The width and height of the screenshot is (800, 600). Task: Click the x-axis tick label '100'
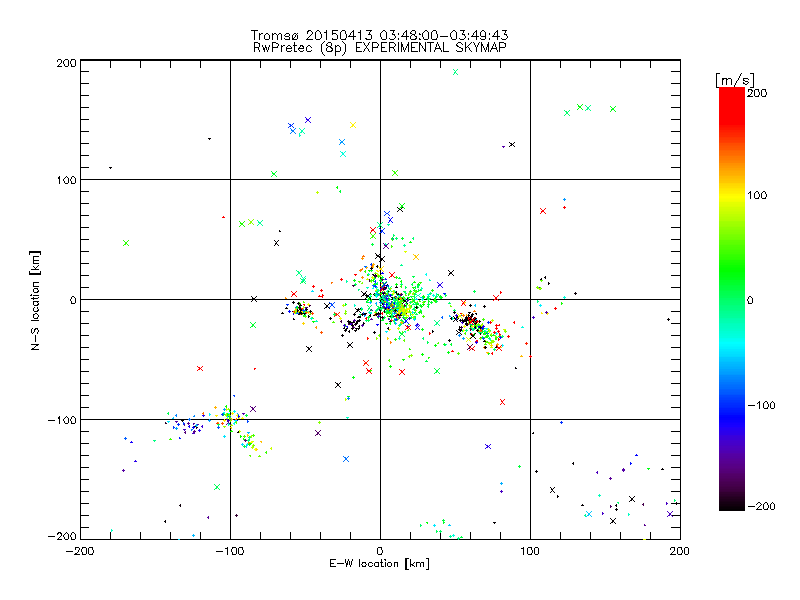click(530, 551)
